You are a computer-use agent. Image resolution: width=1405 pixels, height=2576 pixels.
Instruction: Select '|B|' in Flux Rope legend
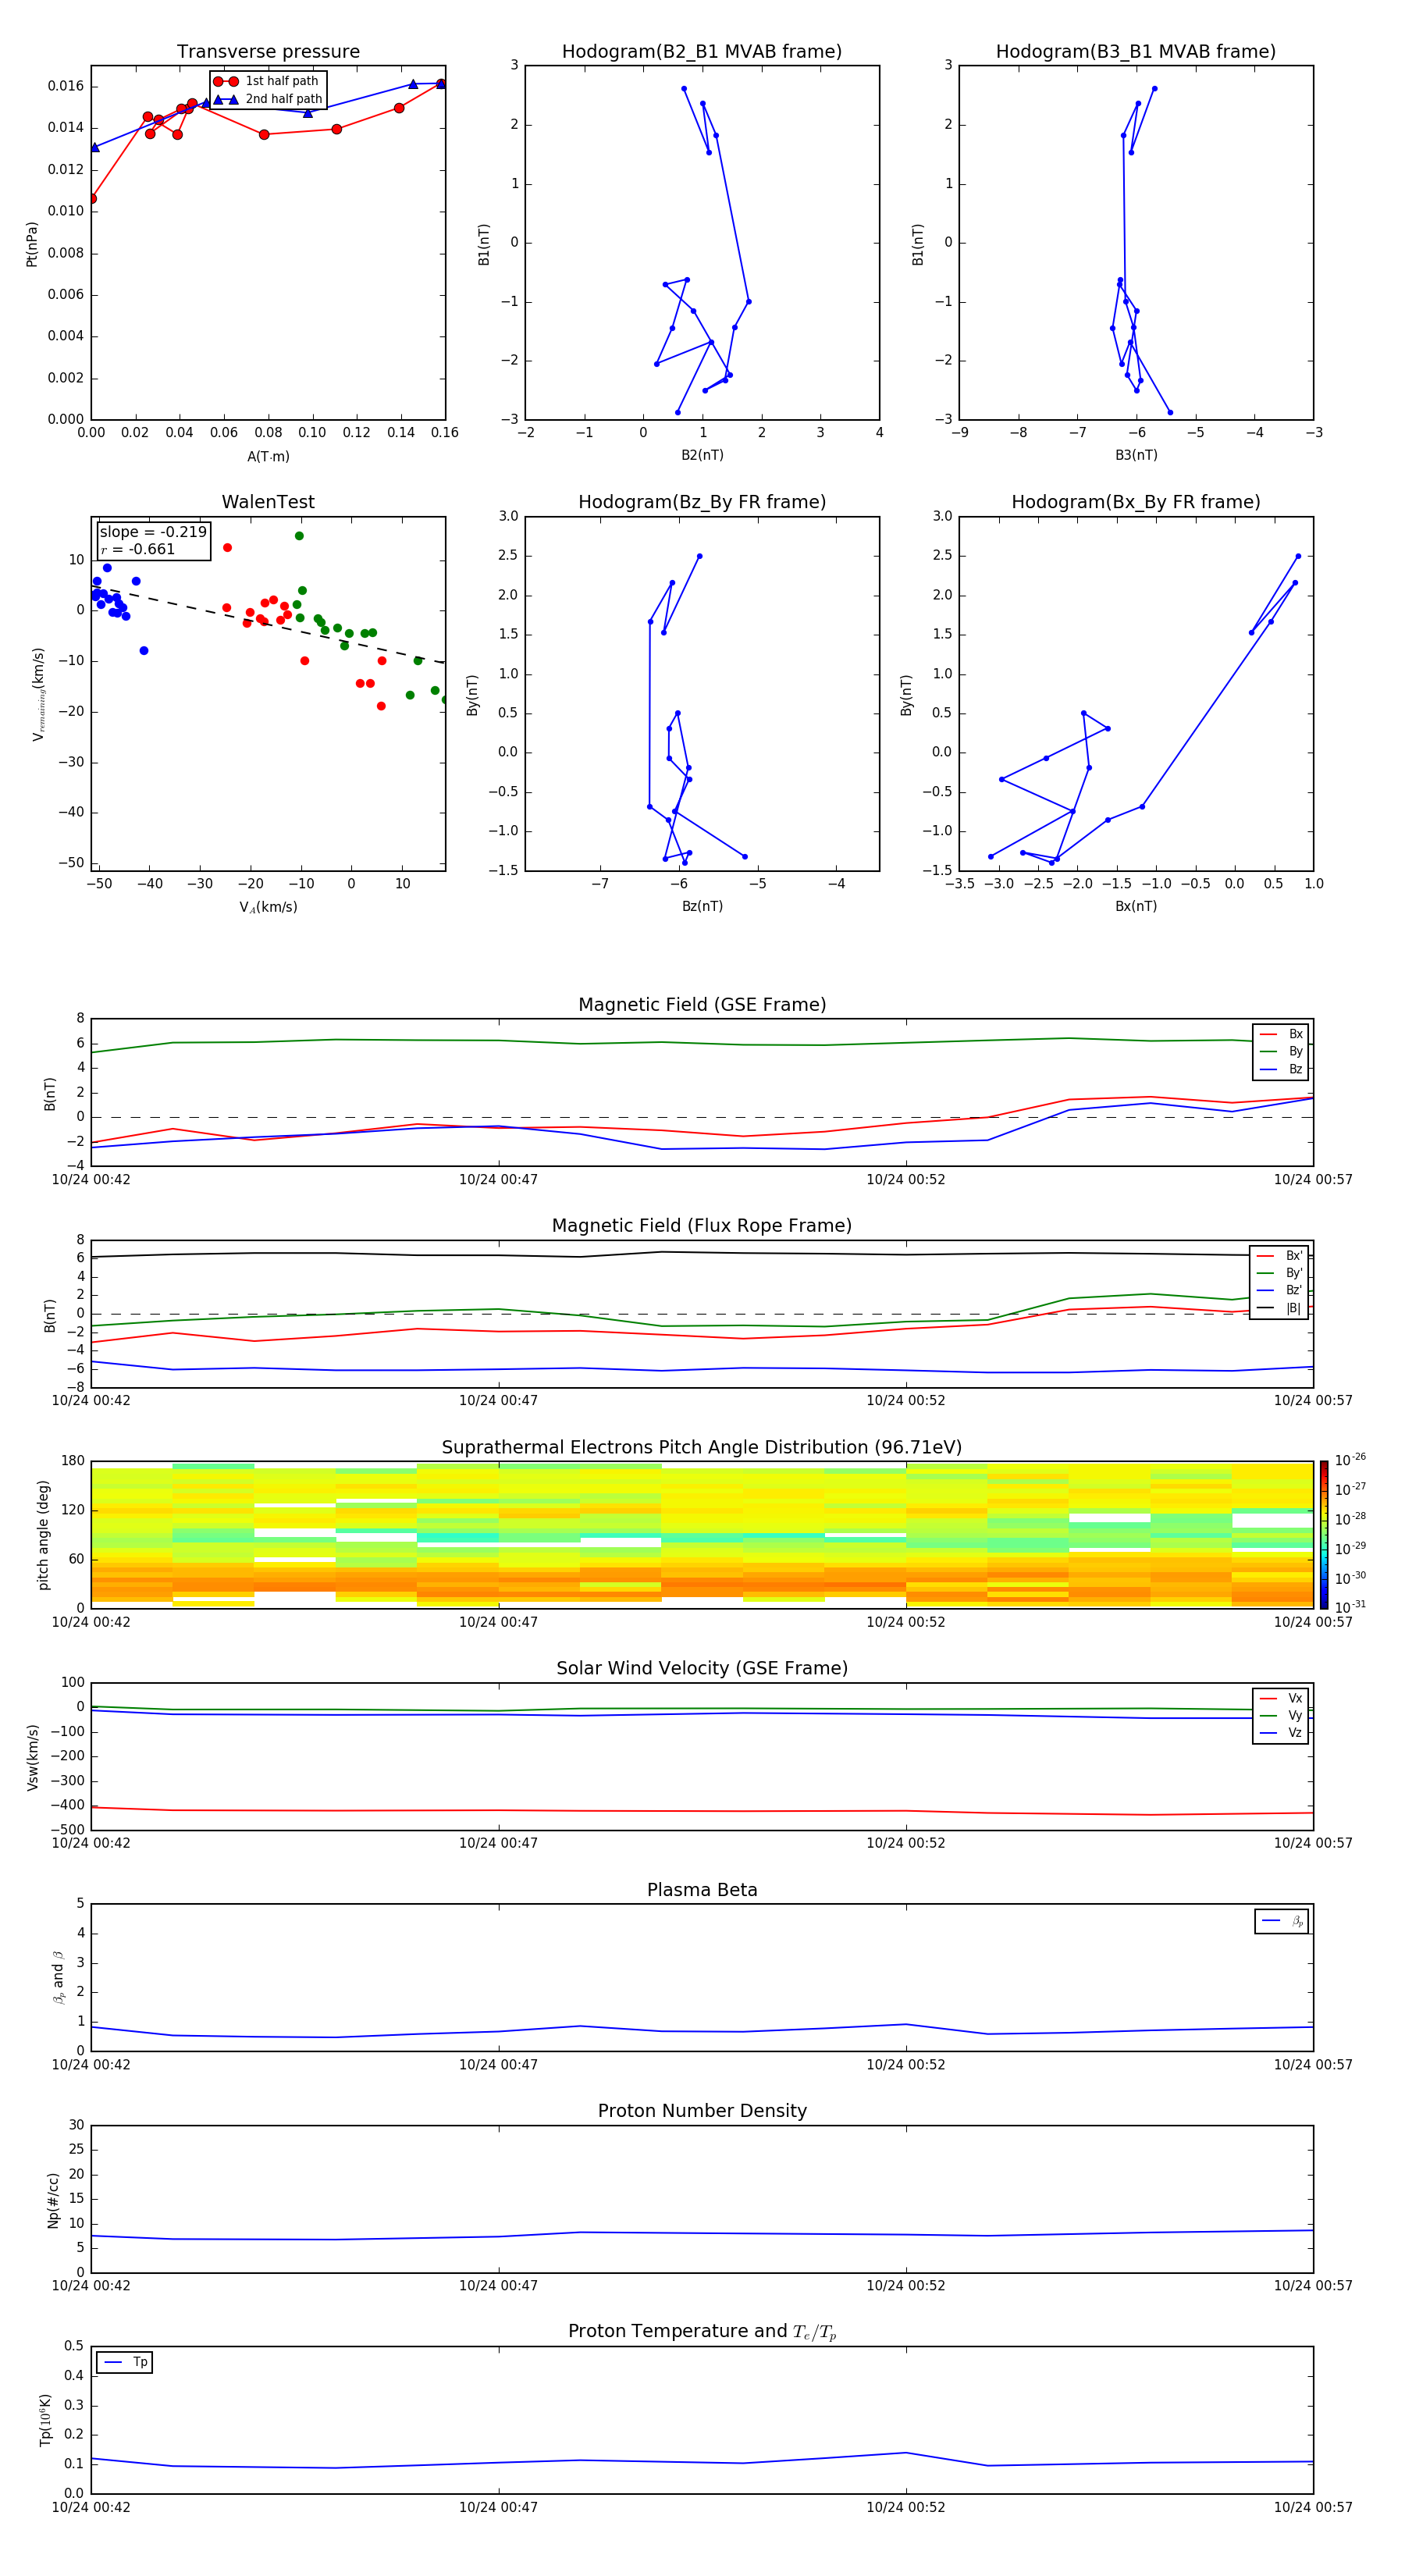pyautogui.click(x=1279, y=1308)
